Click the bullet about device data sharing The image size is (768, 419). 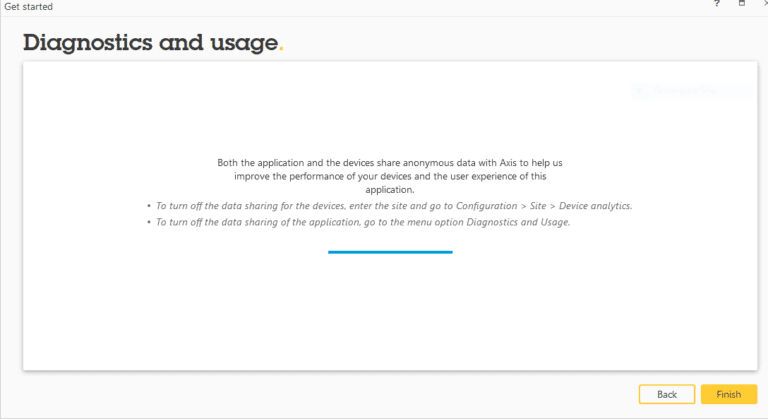coord(390,206)
